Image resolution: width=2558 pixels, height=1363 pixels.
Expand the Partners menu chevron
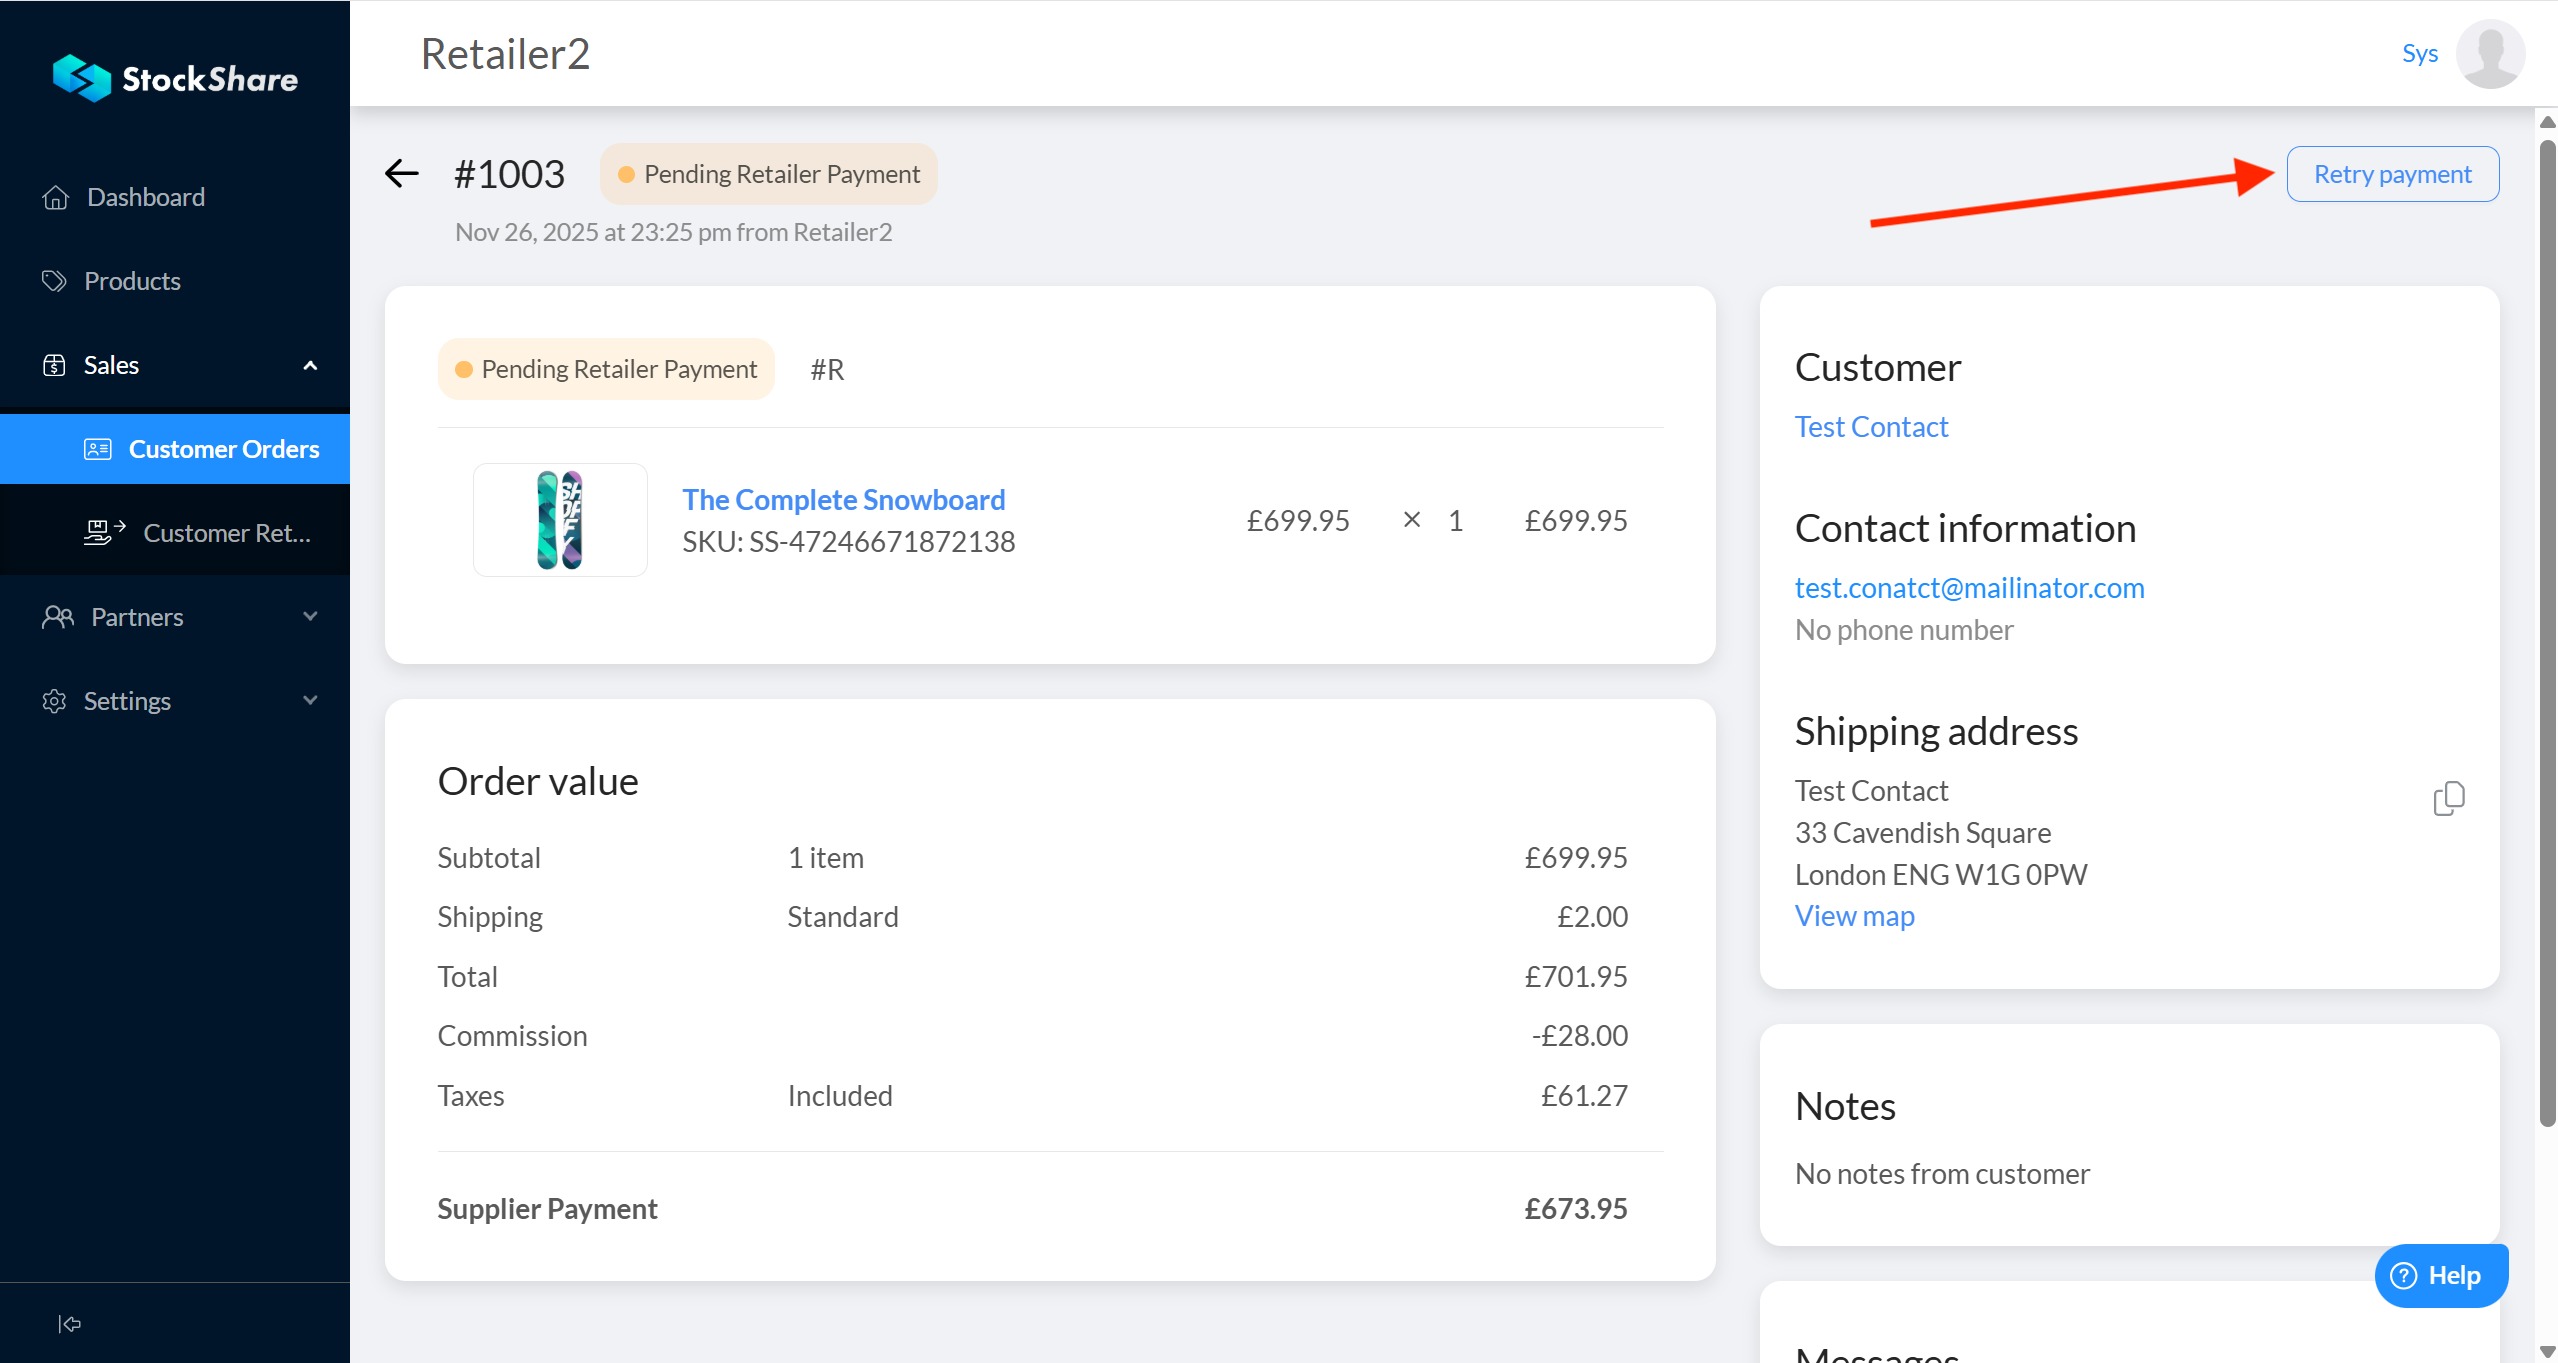(310, 616)
